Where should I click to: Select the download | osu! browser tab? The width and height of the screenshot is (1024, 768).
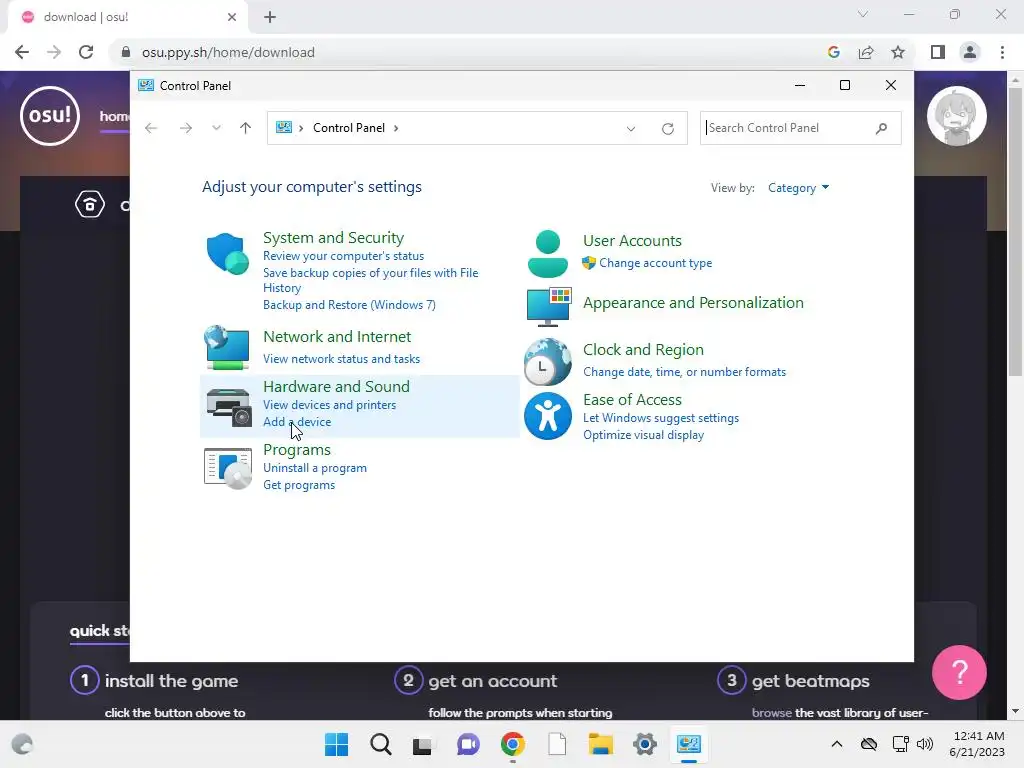click(x=127, y=17)
